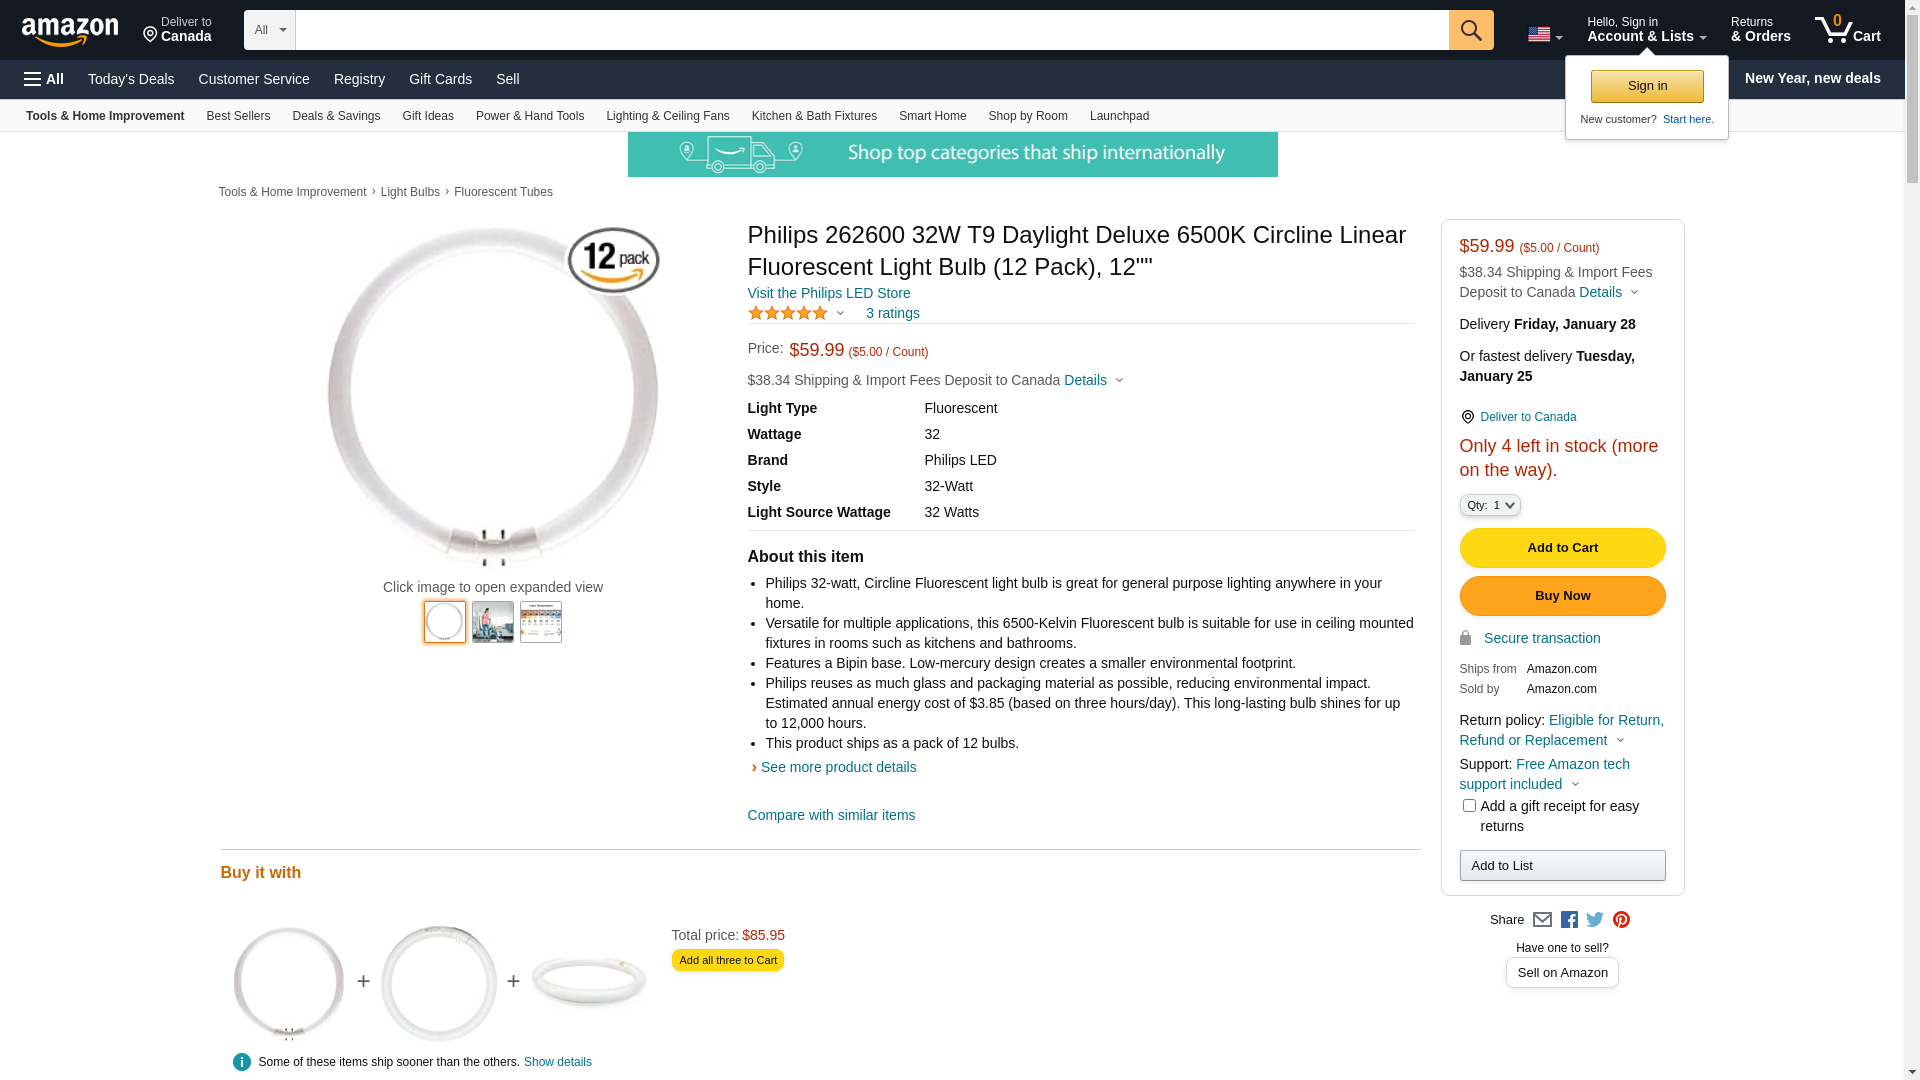The width and height of the screenshot is (1920, 1080).
Task: Share product on Facebook
Action: 1569,920
